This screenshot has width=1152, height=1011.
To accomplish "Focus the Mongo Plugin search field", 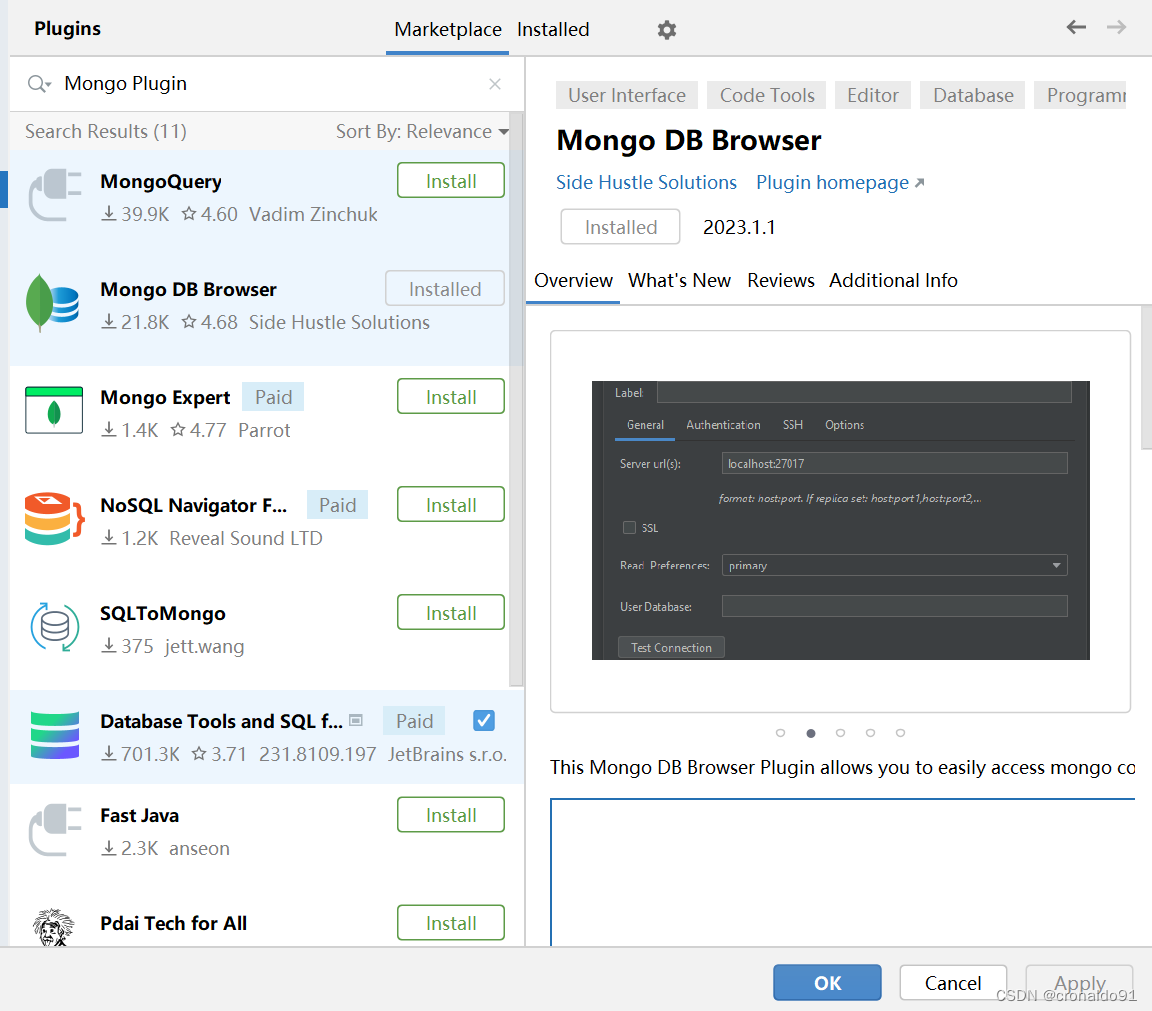I will coord(267,84).
